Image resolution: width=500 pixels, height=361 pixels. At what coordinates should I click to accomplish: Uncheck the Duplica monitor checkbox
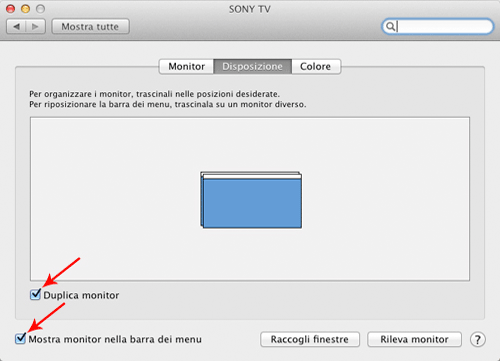coord(35,295)
